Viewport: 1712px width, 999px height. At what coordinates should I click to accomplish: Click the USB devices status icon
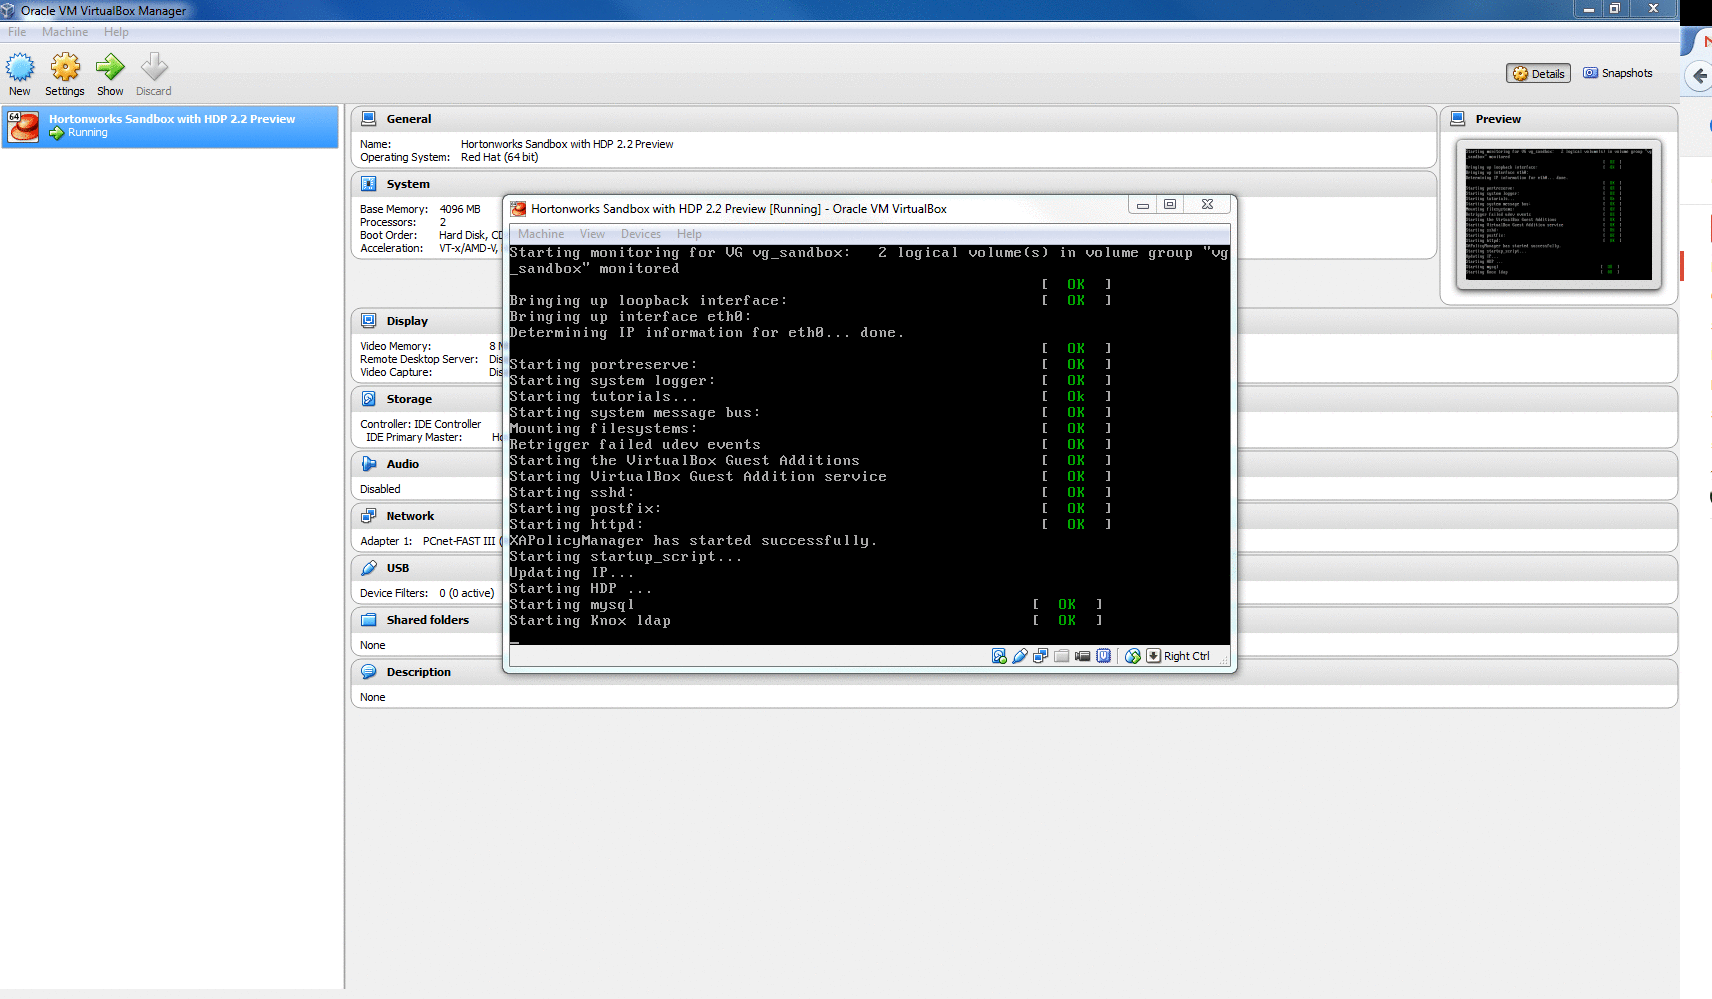1020,656
